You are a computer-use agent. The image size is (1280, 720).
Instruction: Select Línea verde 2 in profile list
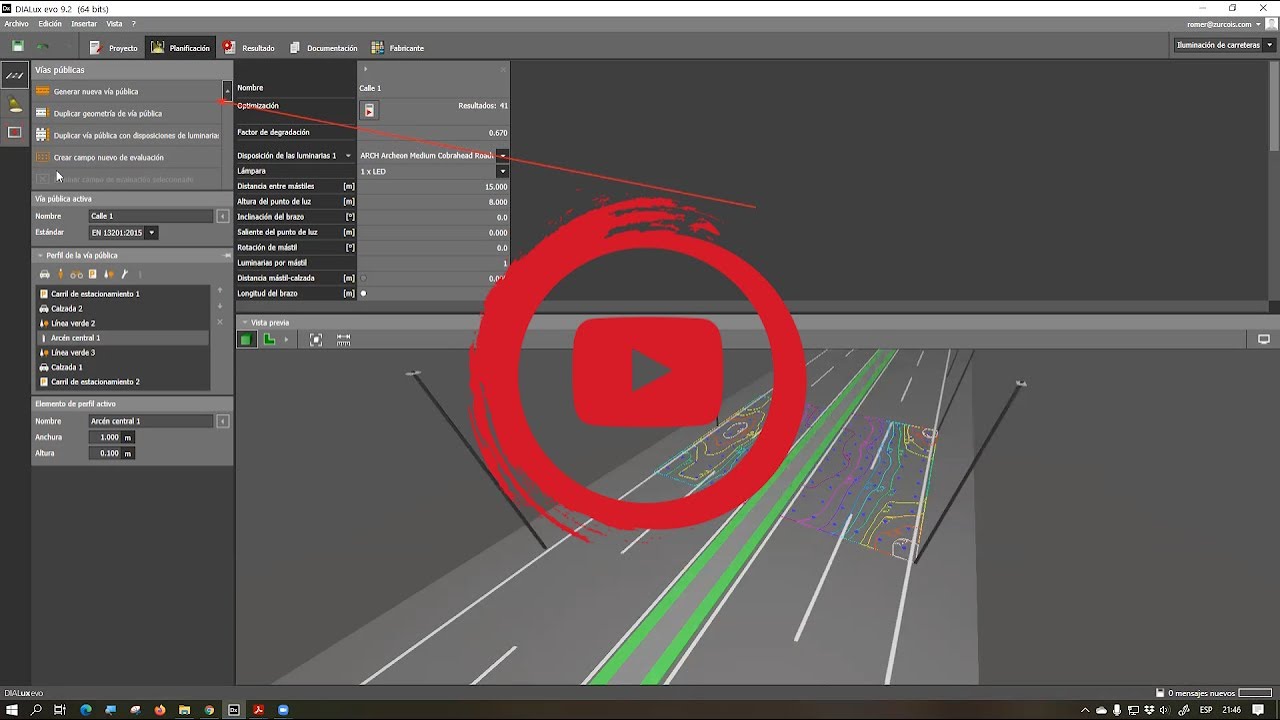tap(123, 324)
